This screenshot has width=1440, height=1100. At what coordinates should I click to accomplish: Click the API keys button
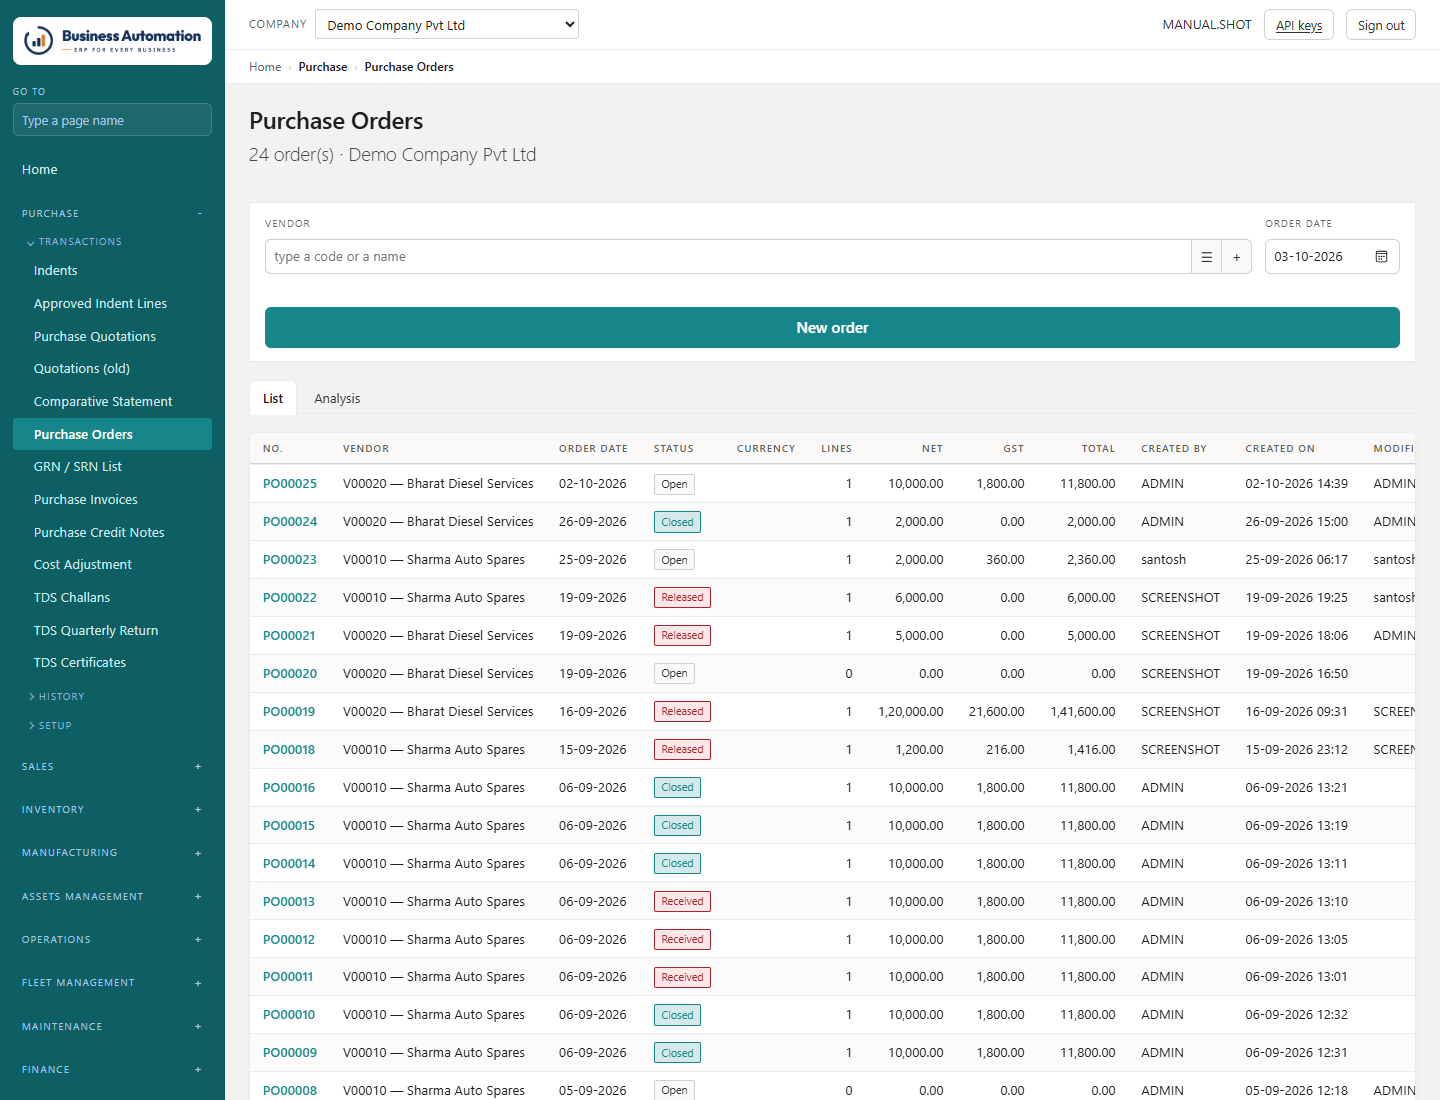pyautogui.click(x=1298, y=25)
